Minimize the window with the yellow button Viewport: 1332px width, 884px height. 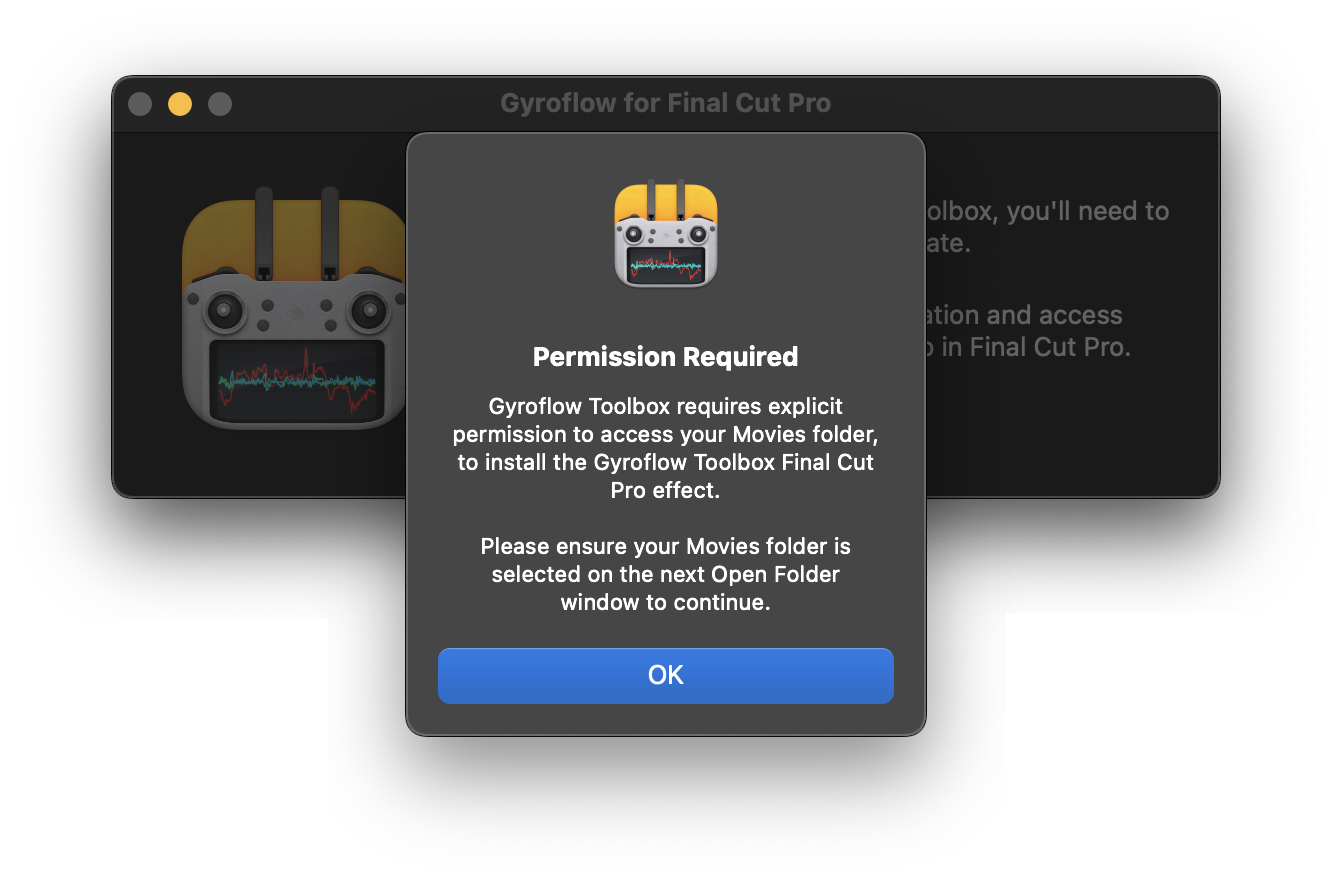coord(180,103)
